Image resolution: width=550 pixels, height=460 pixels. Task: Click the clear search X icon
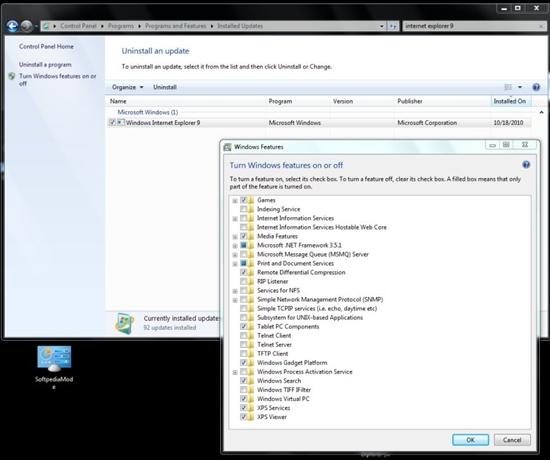point(541,26)
